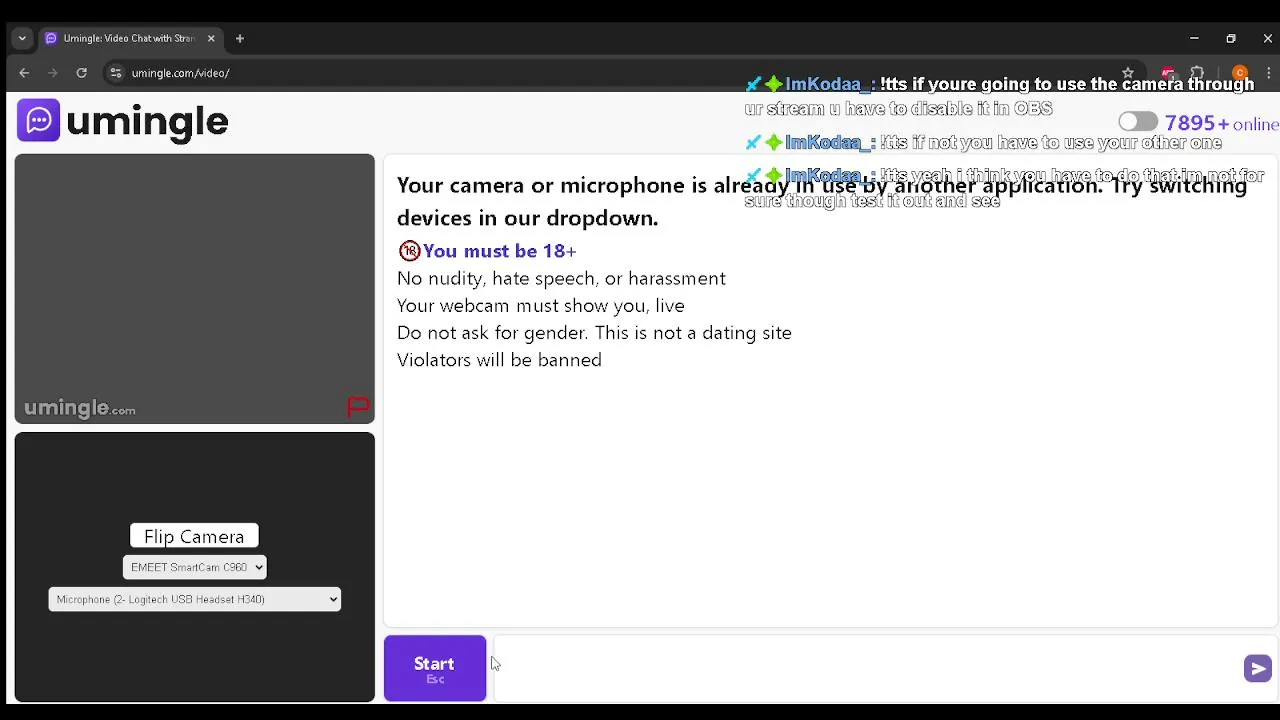This screenshot has height=720, width=1280.
Task: Open the site information icon in address bar
Action: (116, 73)
